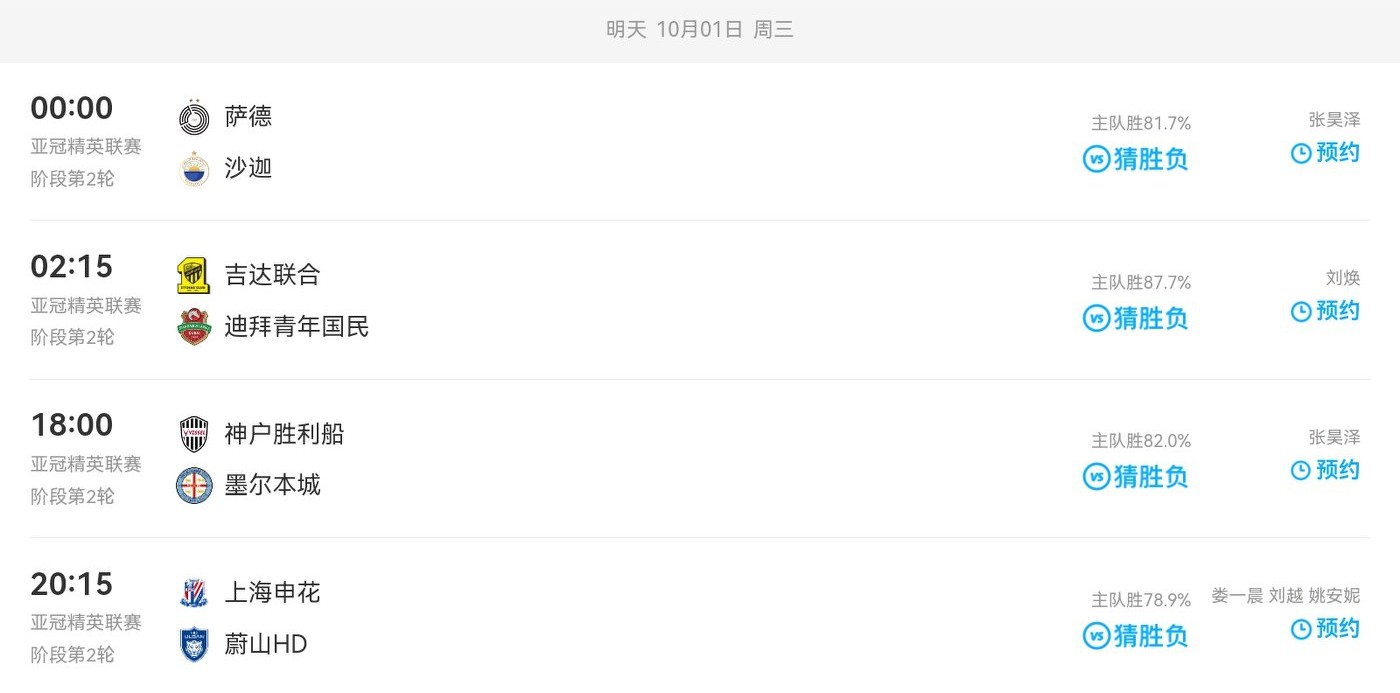Open 猜胜负 for Shanghai Shenhua vs Ulsan

(x=1136, y=636)
